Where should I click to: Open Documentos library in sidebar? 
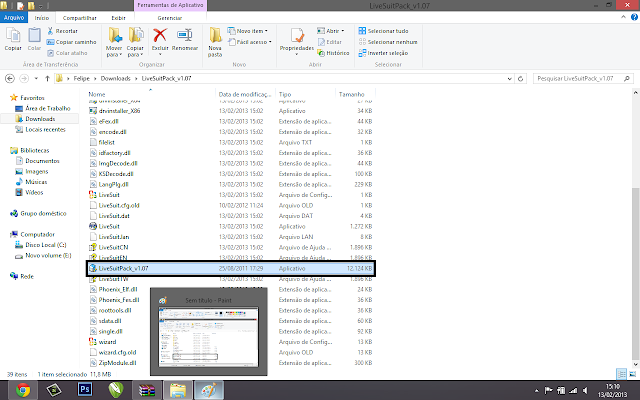tap(38, 161)
